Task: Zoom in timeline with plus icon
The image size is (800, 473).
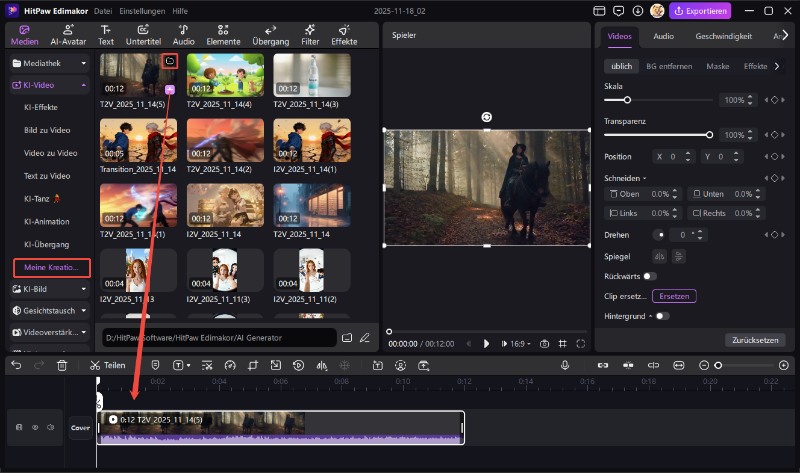Action: [784, 365]
